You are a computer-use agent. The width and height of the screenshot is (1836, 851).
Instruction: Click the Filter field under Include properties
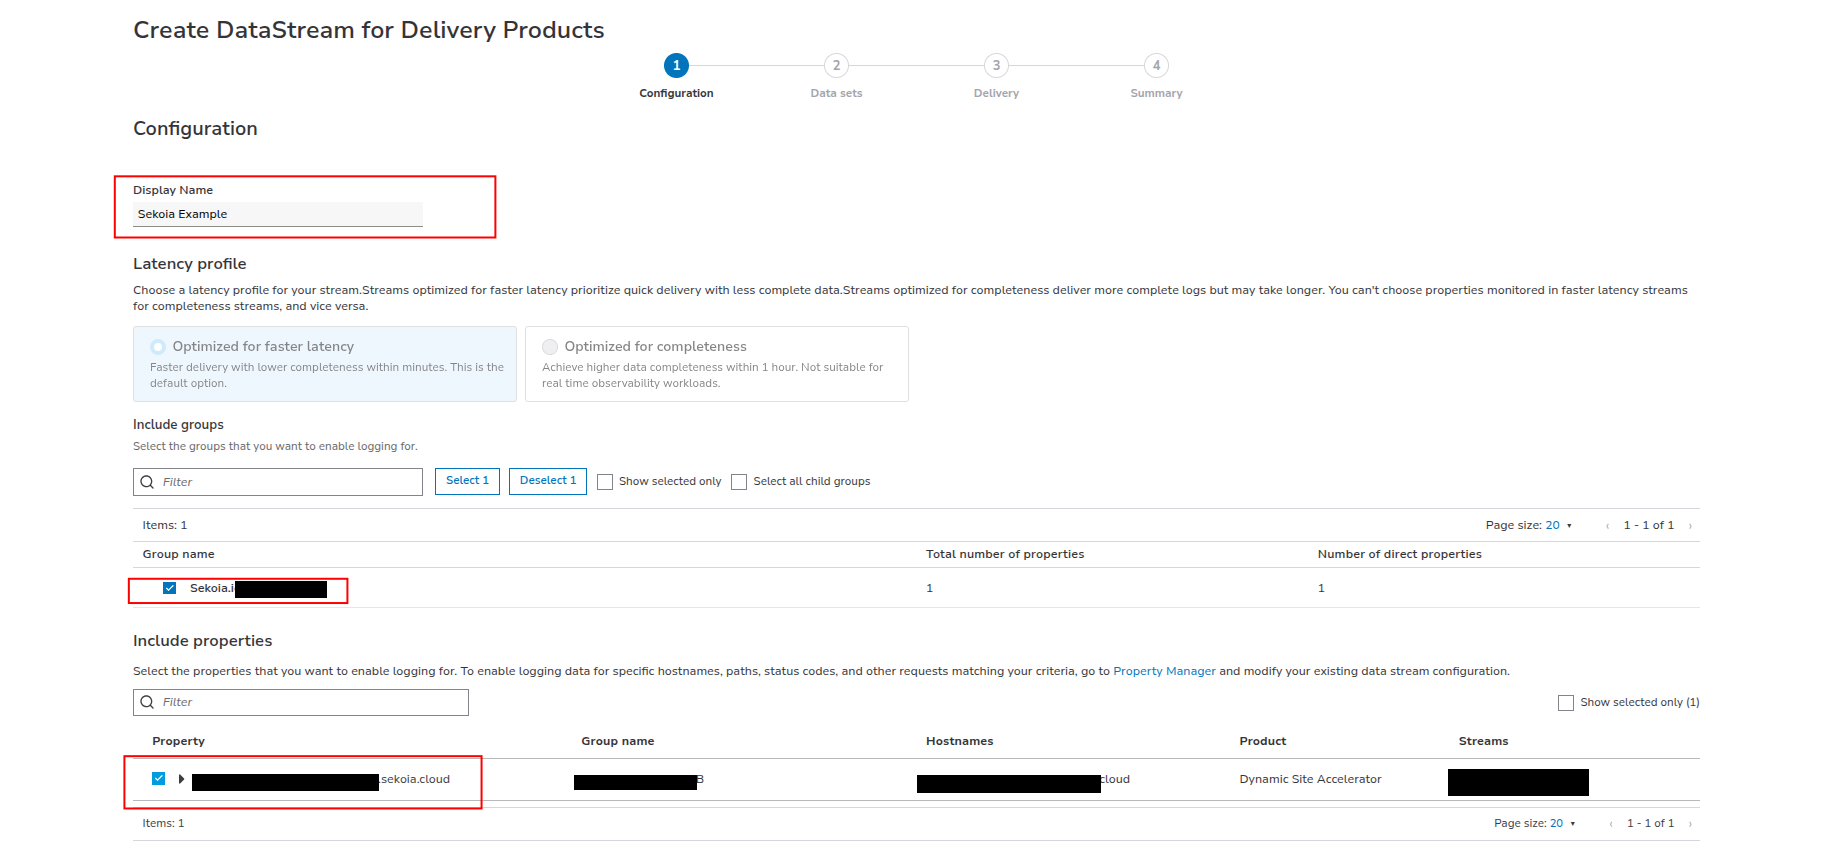point(301,702)
